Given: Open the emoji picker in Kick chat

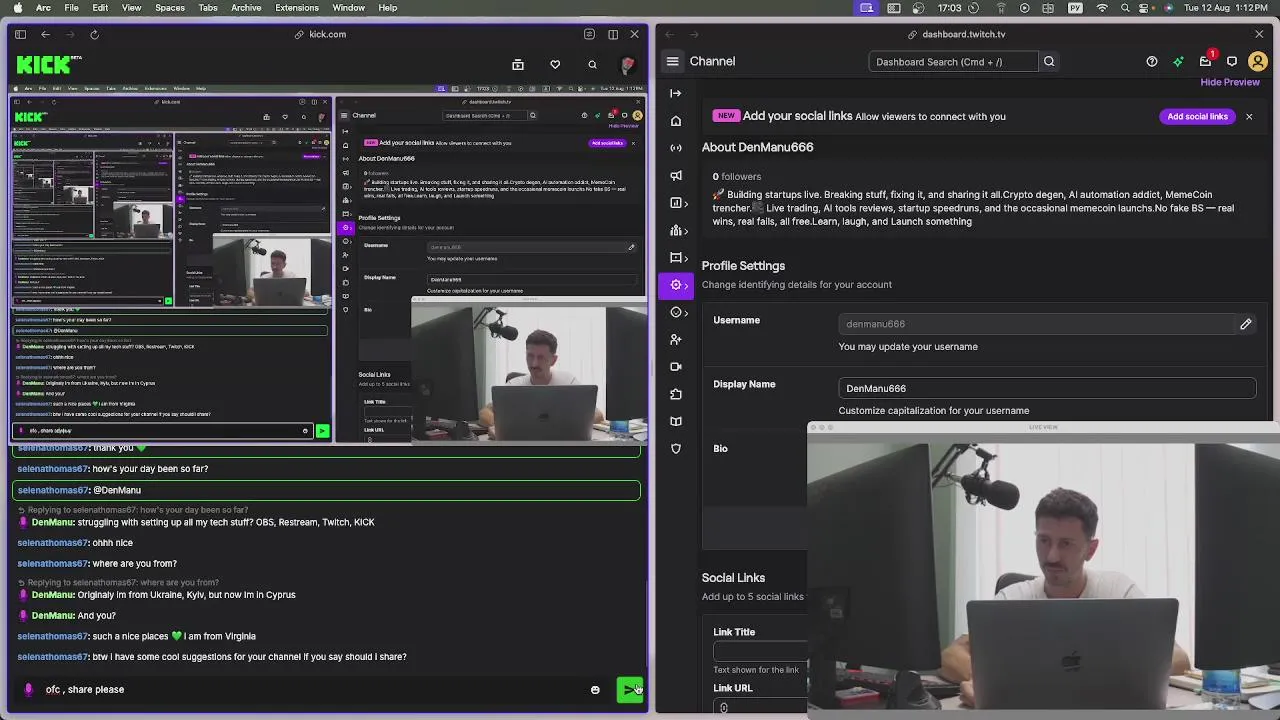Looking at the screenshot, I should (x=595, y=689).
